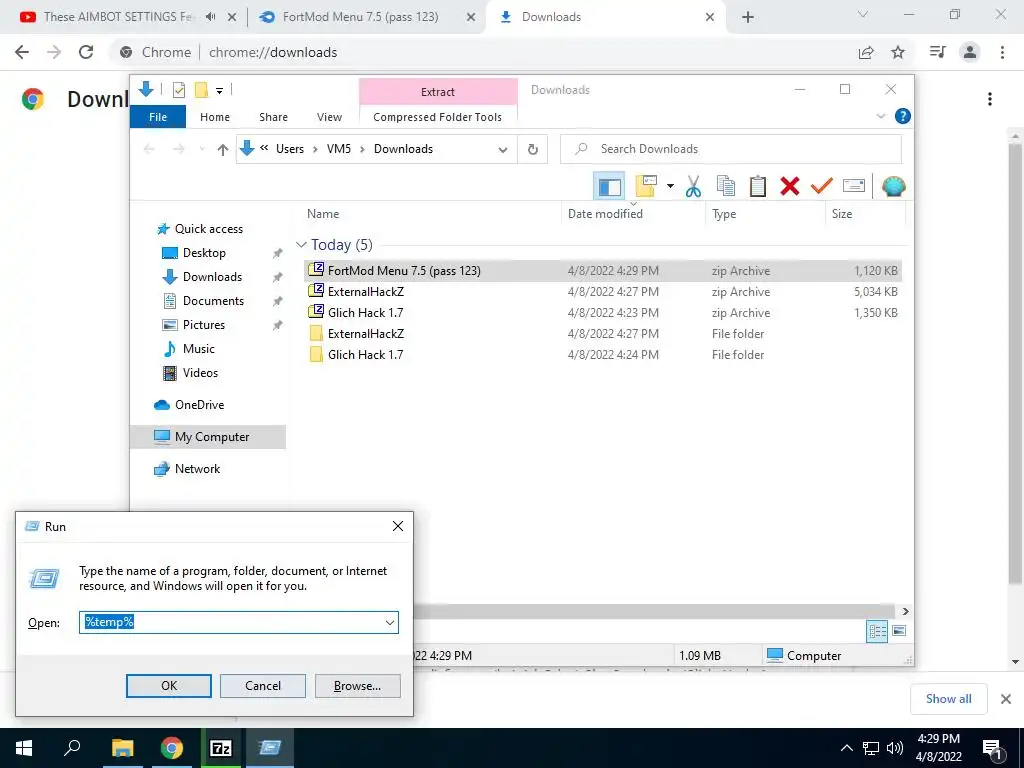Click the share page icon in Chrome

[866, 52]
